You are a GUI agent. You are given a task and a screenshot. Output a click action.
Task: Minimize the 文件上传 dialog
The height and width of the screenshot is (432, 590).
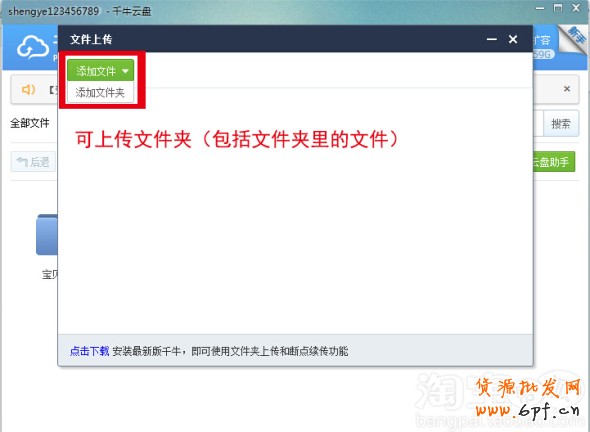pos(491,39)
